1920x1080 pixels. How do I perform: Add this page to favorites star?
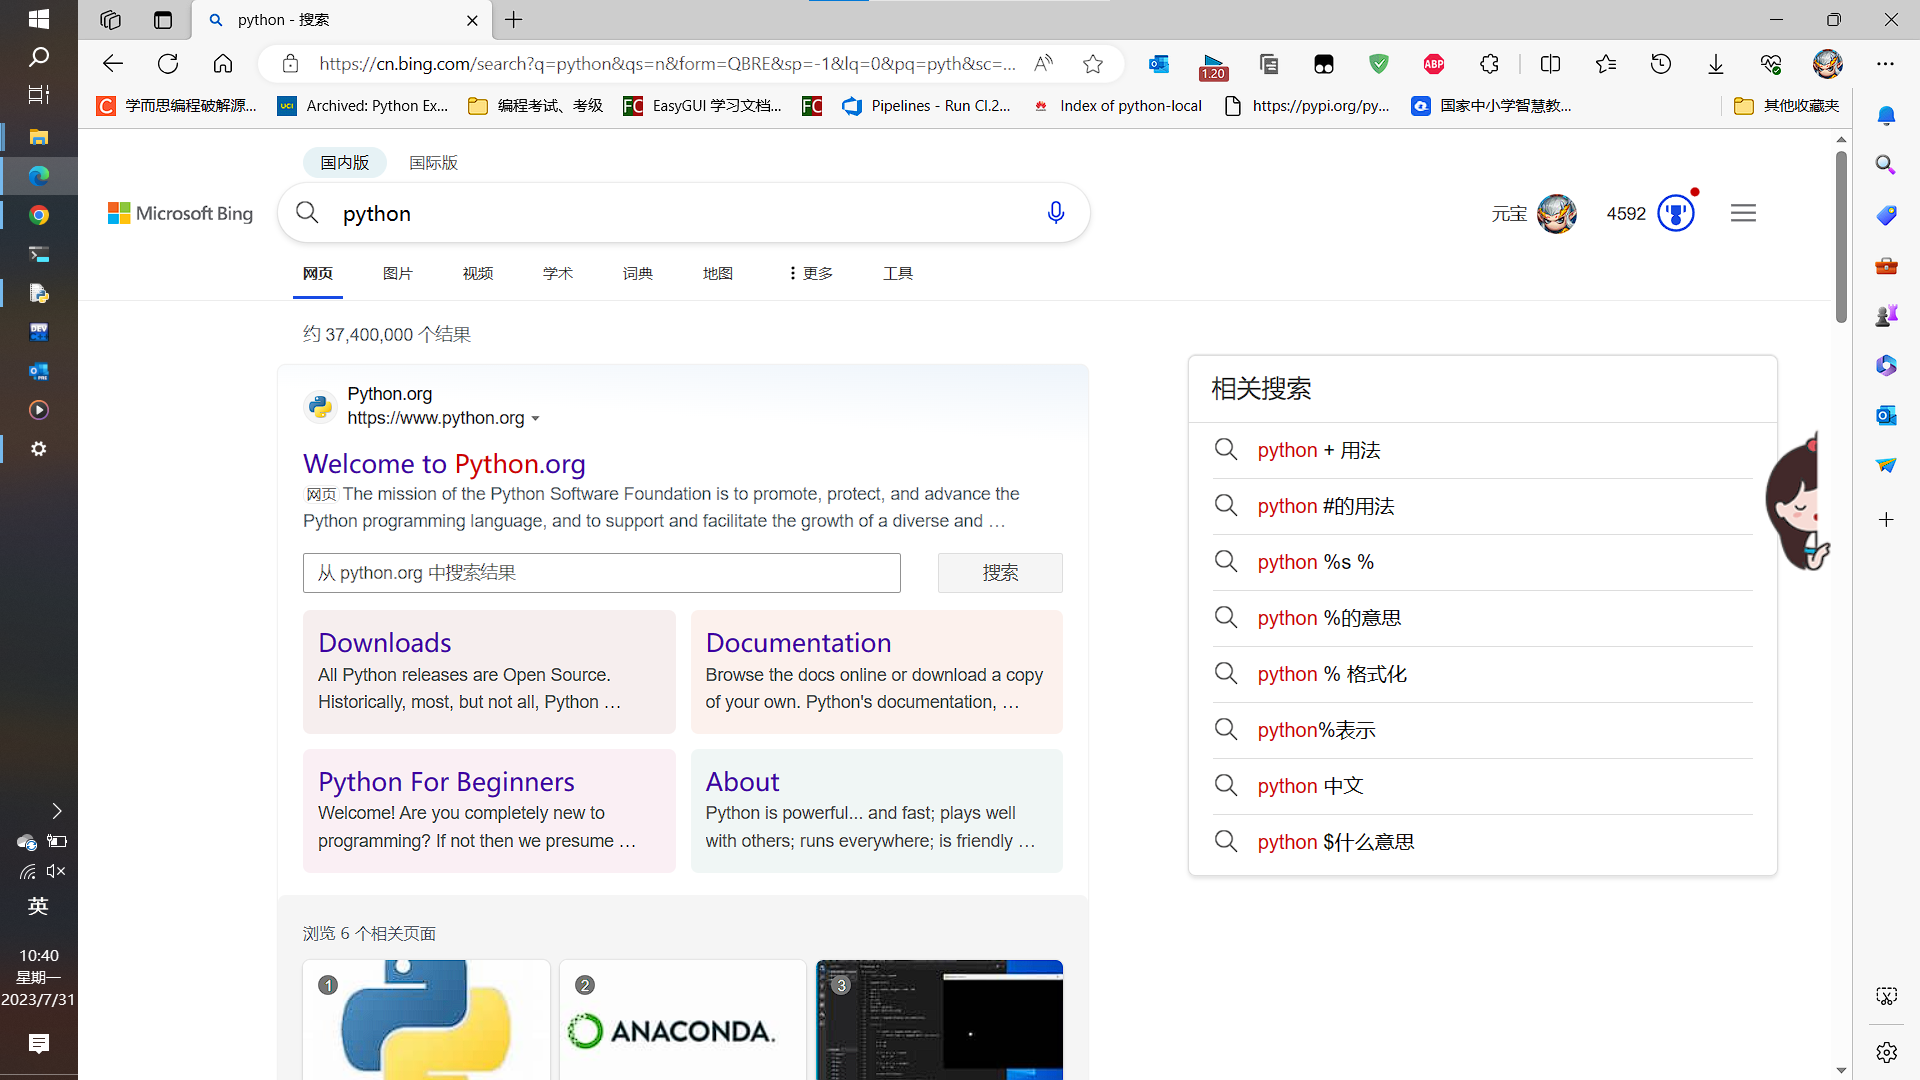(1093, 64)
